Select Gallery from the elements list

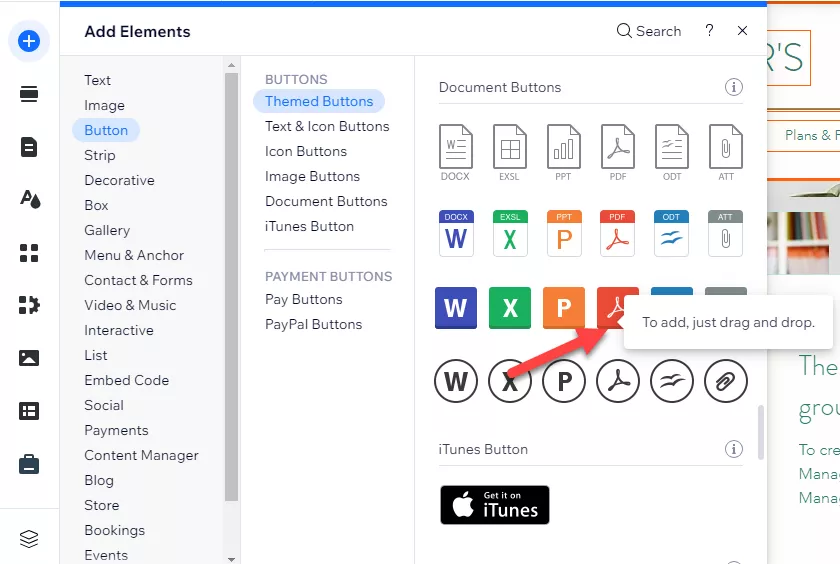tap(107, 230)
